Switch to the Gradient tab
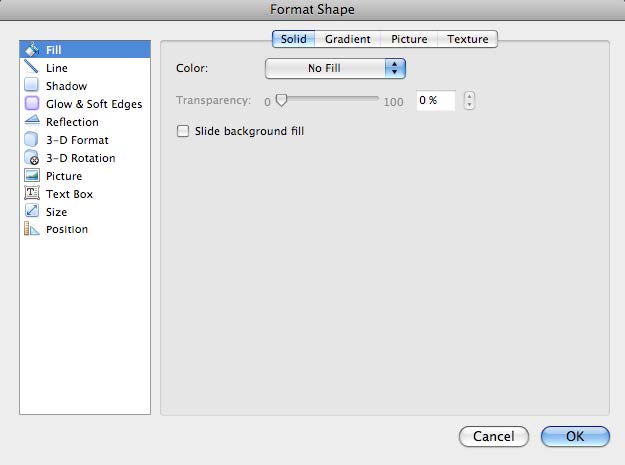The height and width of the screenshot is (465, 625). (x=347, y=39)
